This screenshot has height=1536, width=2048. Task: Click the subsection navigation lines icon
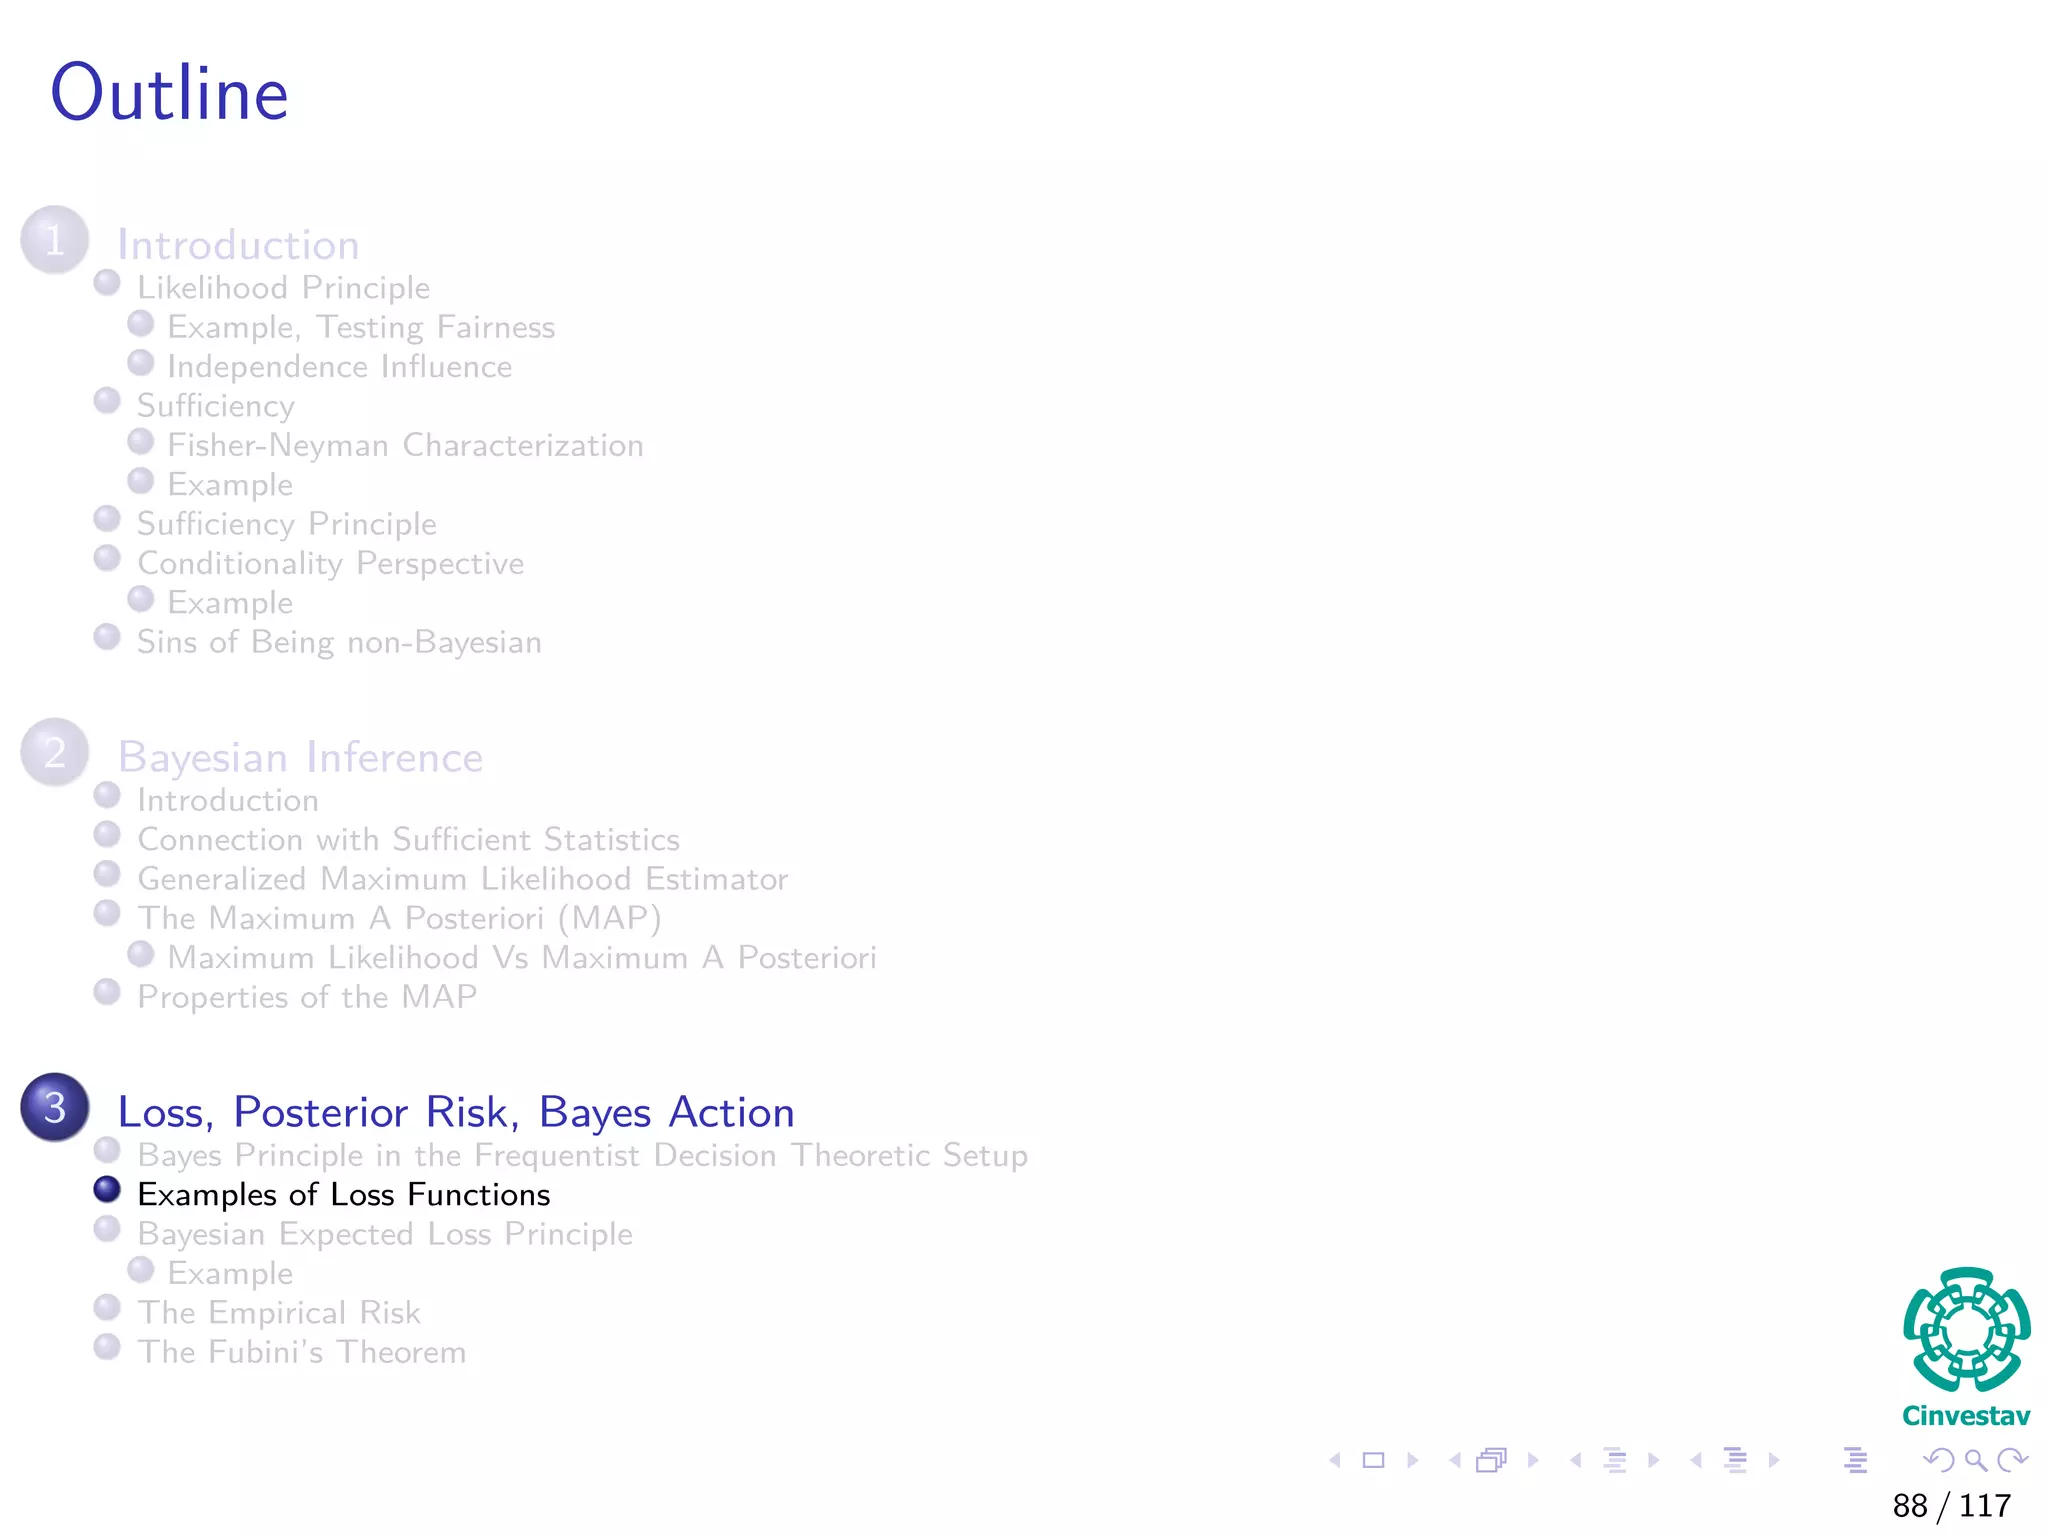[1614, 1460]
